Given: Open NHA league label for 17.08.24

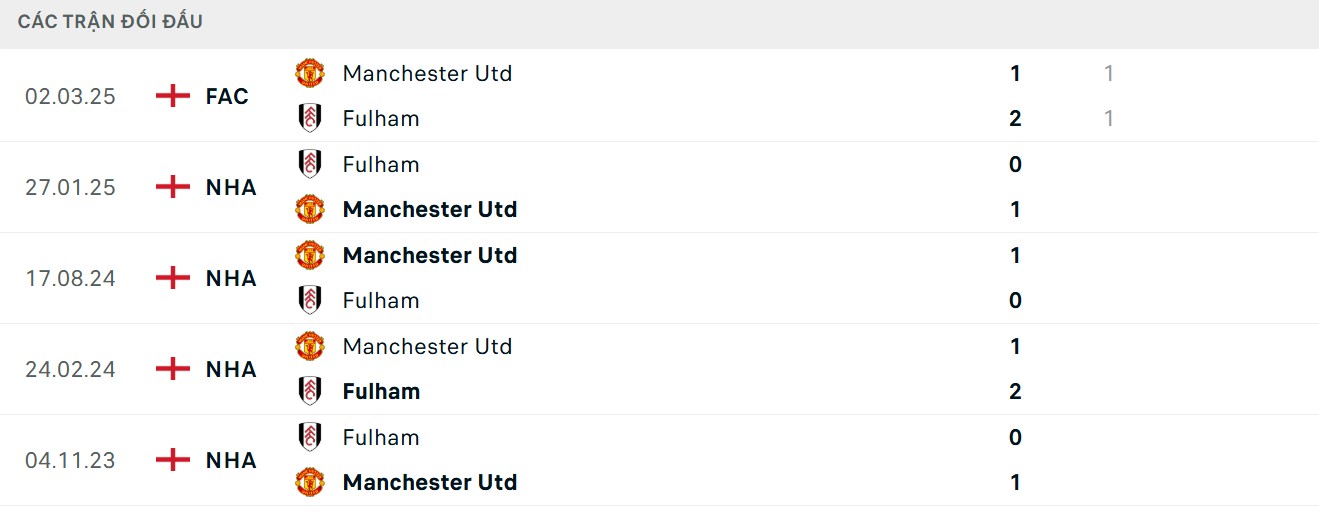Looking at the screenshot, I should pyautogui.click(x=231, y=278).
